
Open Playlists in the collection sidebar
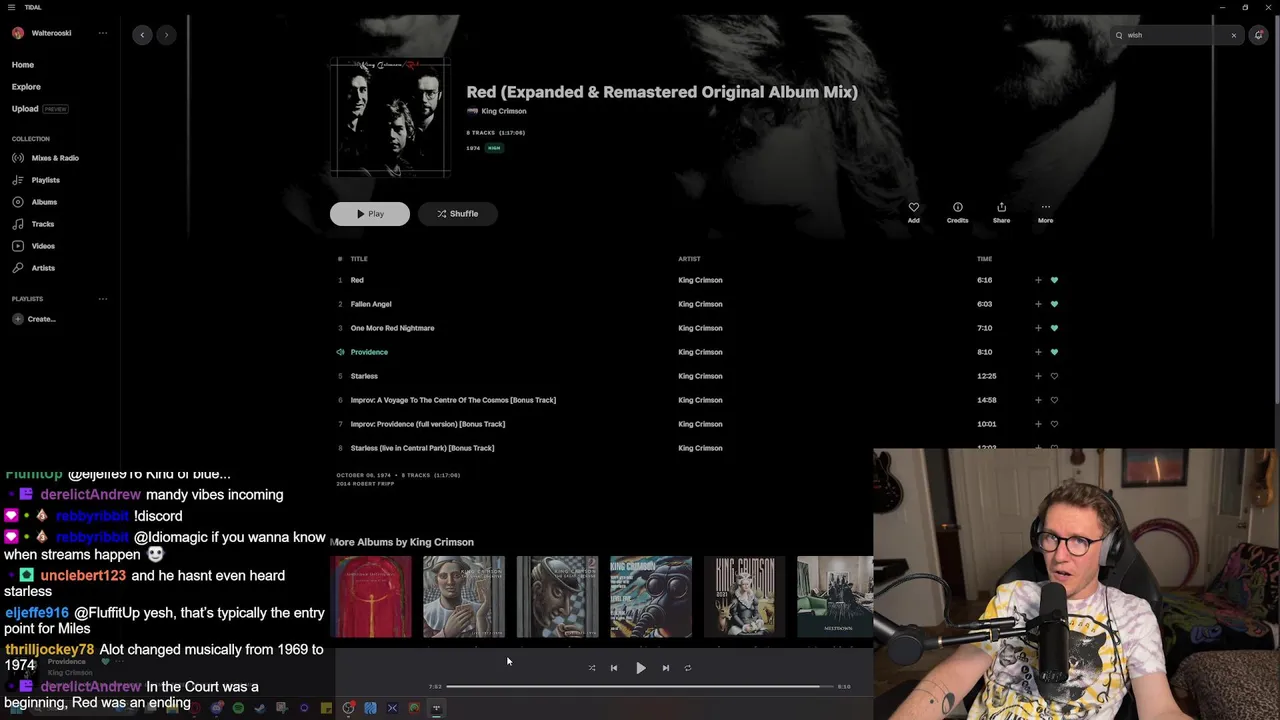(37, 180)
